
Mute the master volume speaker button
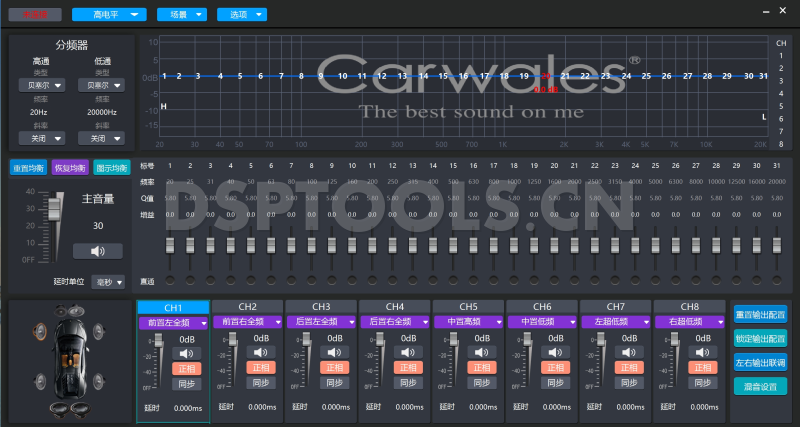coord(97,251)
